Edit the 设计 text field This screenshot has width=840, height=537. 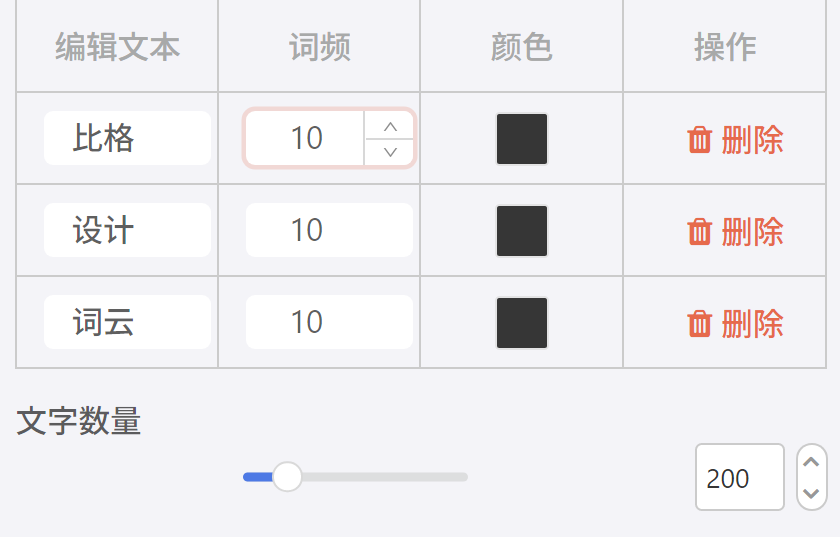point(127,230)
